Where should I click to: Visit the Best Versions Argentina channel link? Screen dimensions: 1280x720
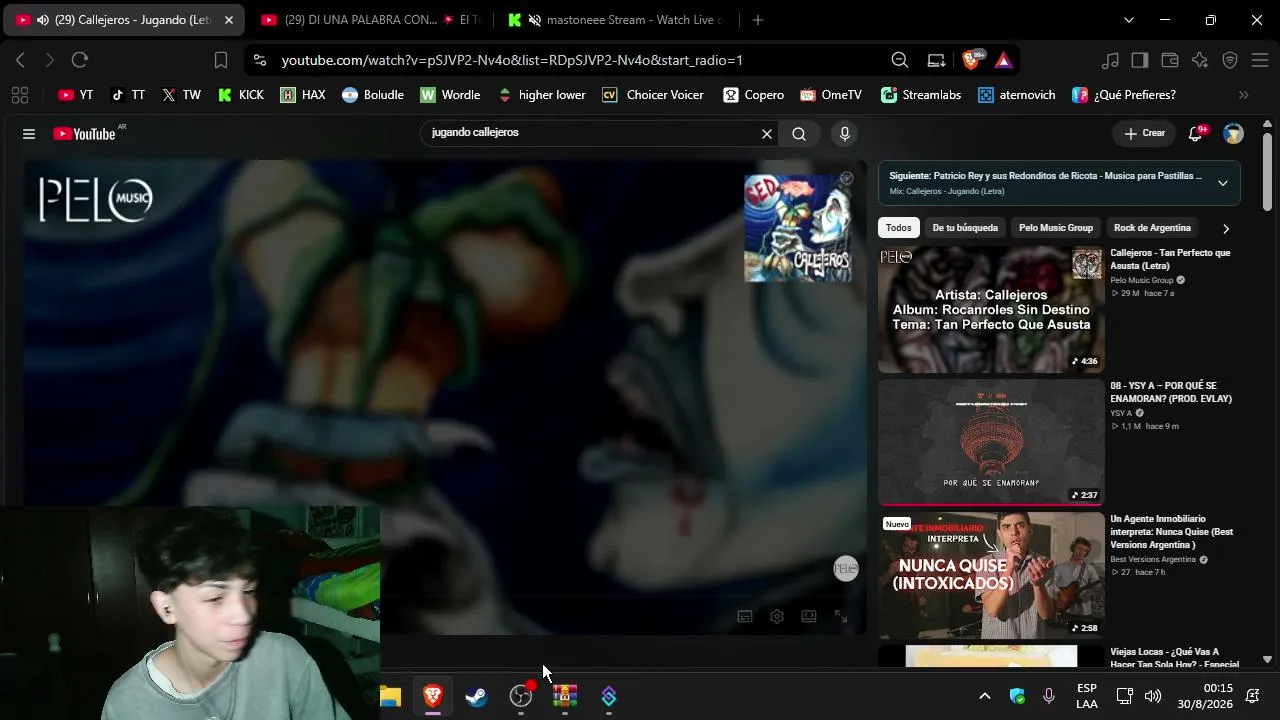coord(1153,559)
